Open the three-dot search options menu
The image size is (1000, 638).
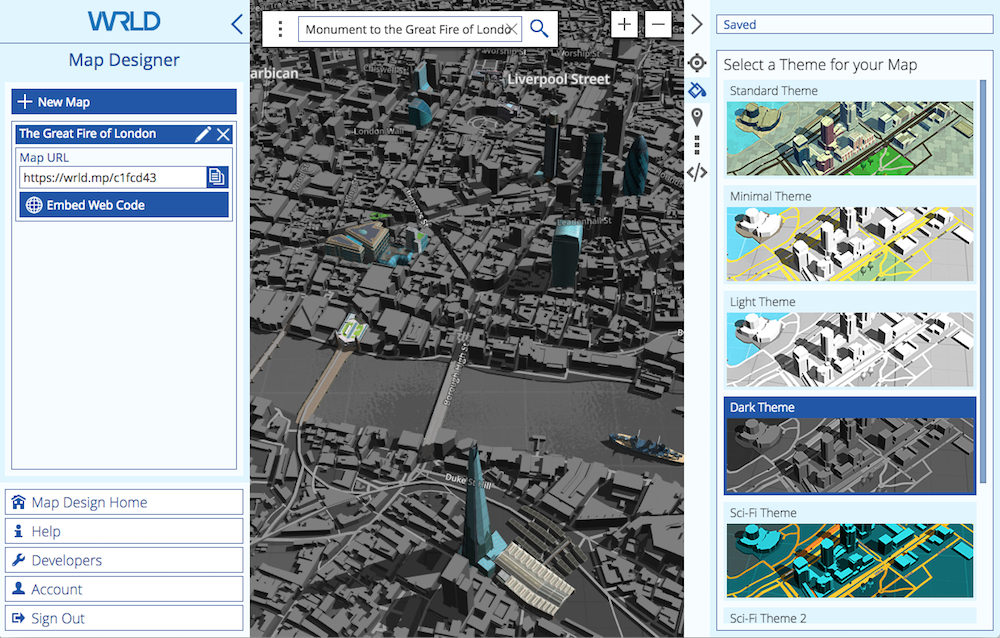click(280, 29)
